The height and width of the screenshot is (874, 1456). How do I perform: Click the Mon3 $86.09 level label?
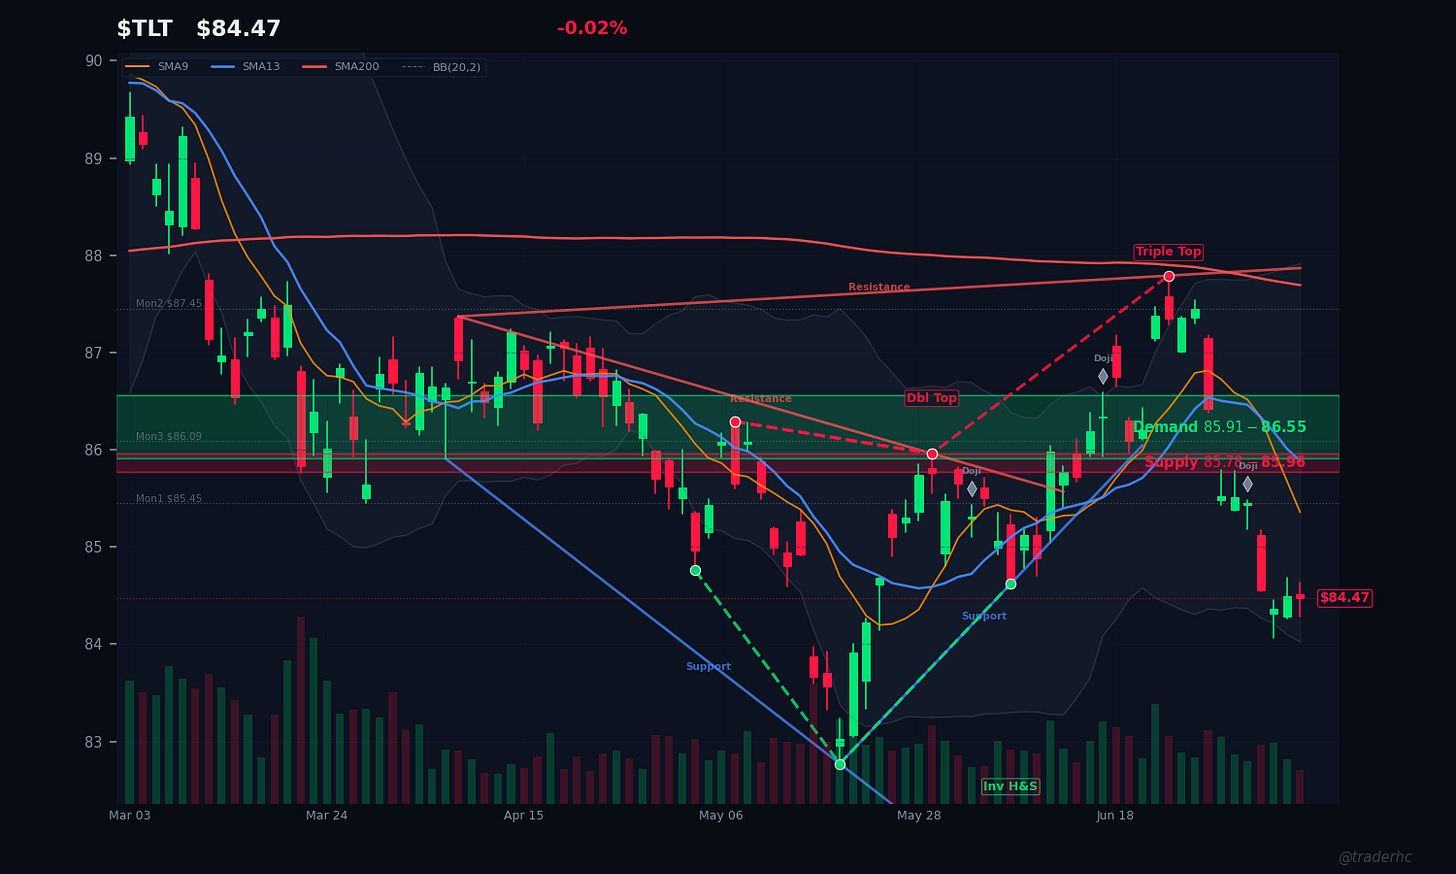point(169,437)
